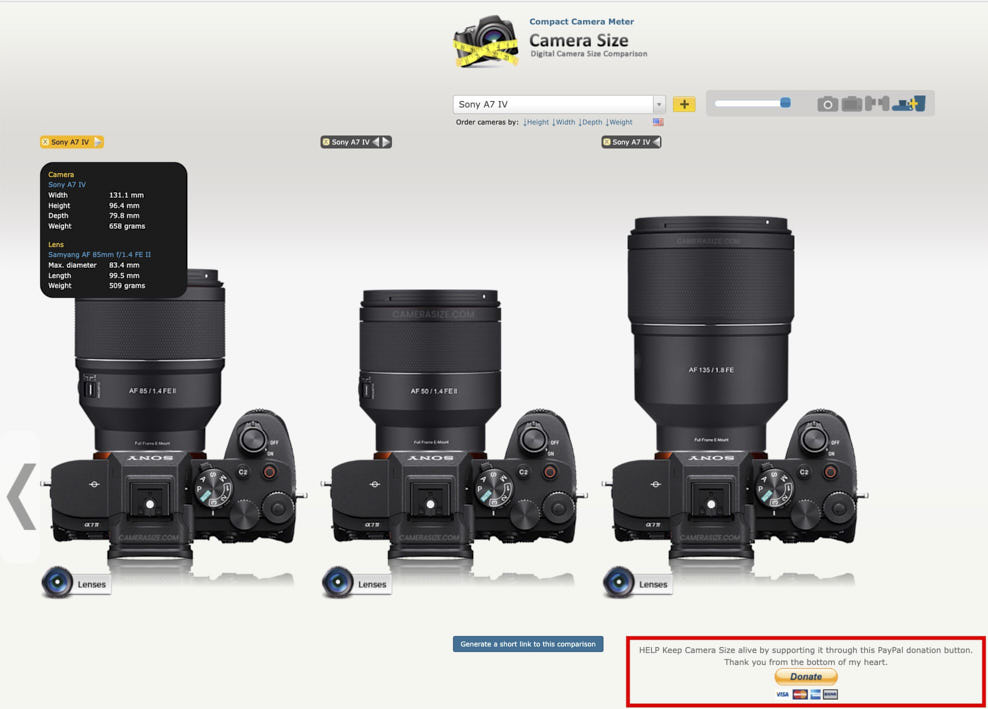Click the US flag icon
988x709 pixels.
658,122
